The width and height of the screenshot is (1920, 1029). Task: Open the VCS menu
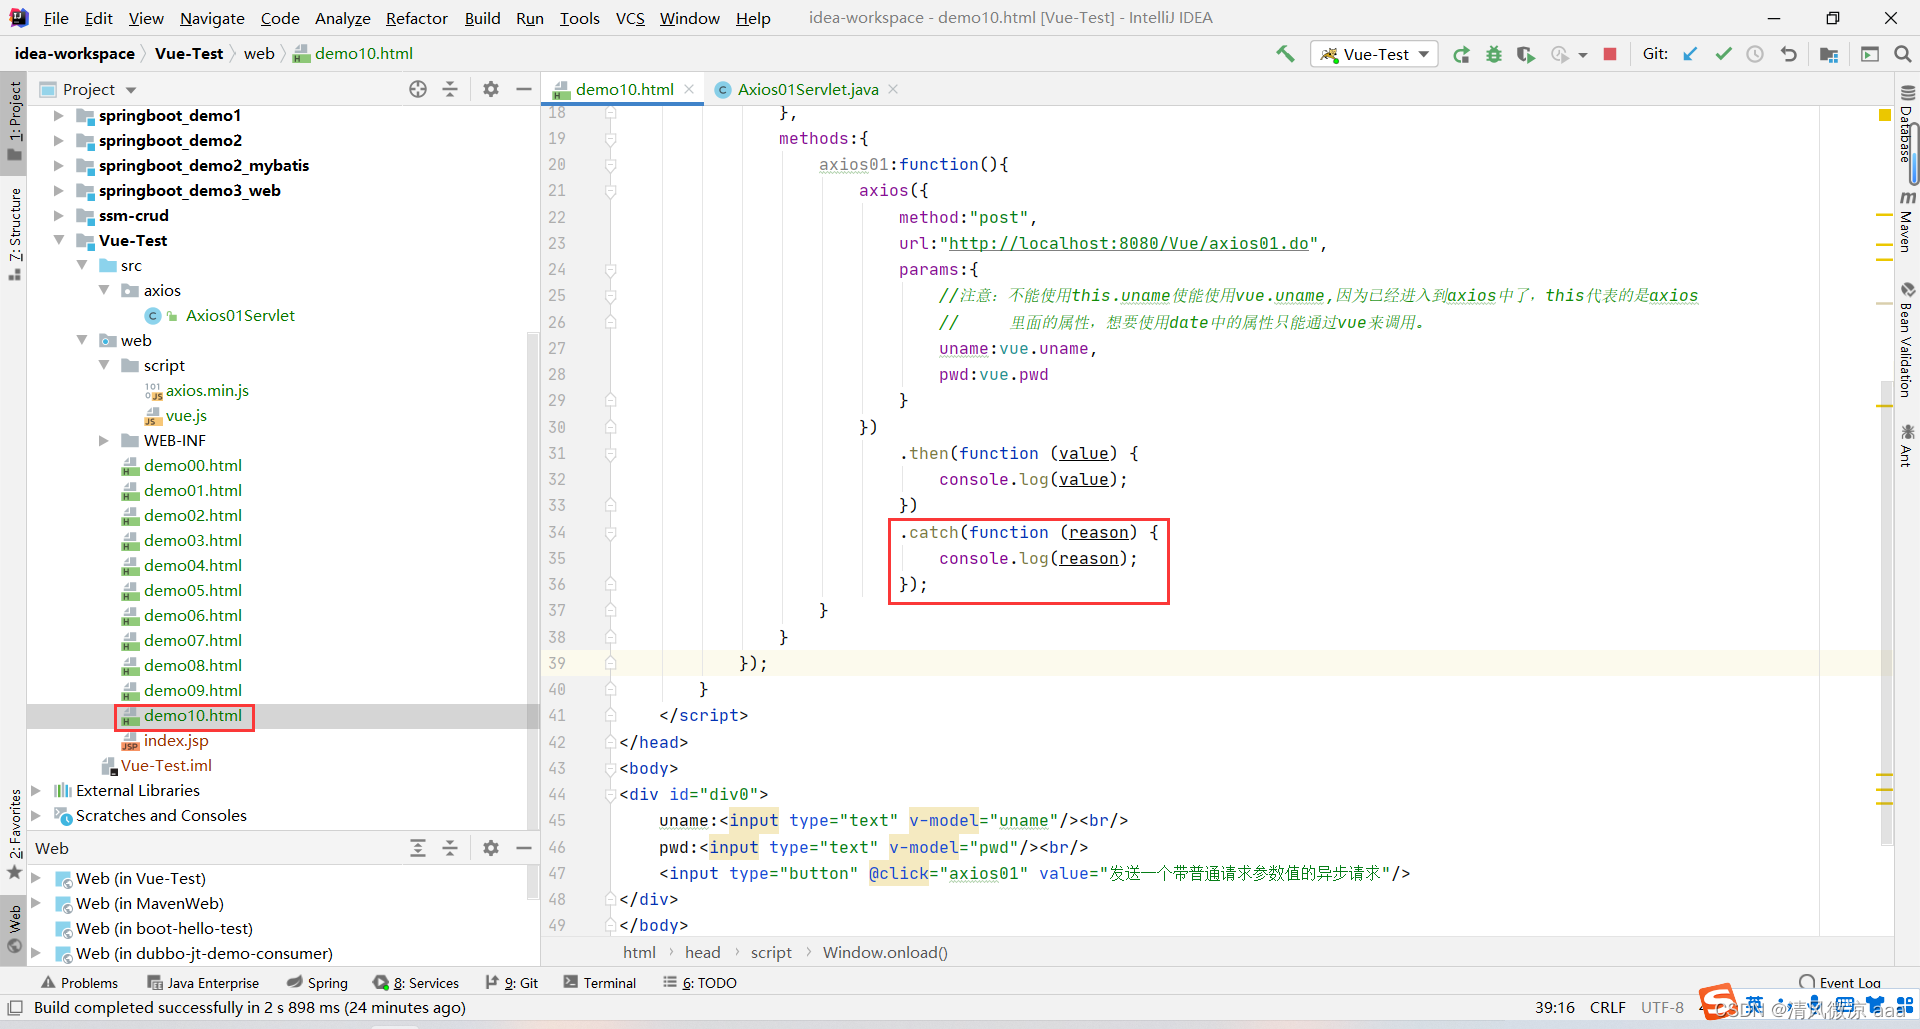pos(630,18)
